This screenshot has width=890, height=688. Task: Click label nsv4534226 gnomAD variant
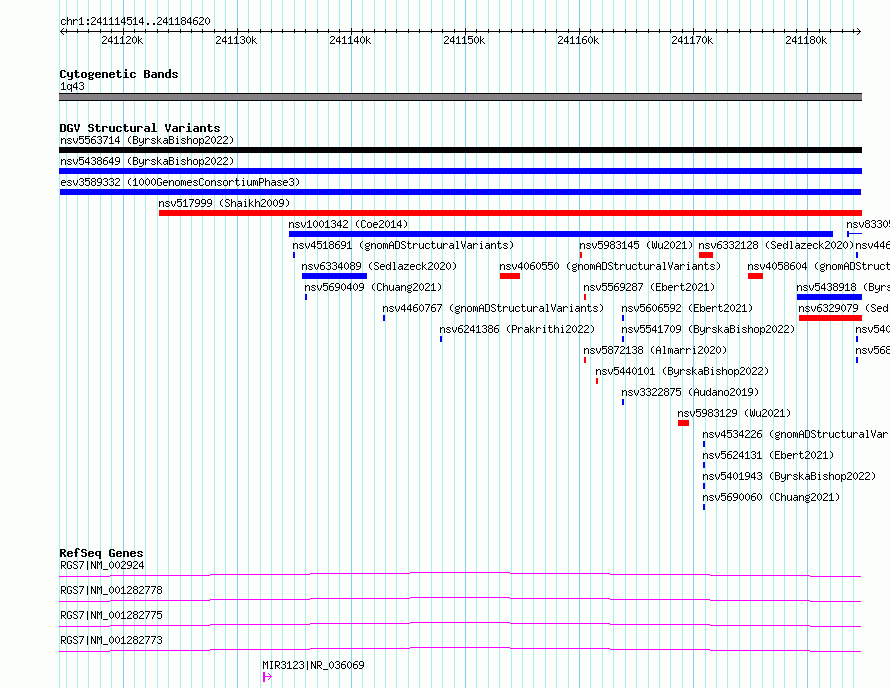tap(796, 434)
